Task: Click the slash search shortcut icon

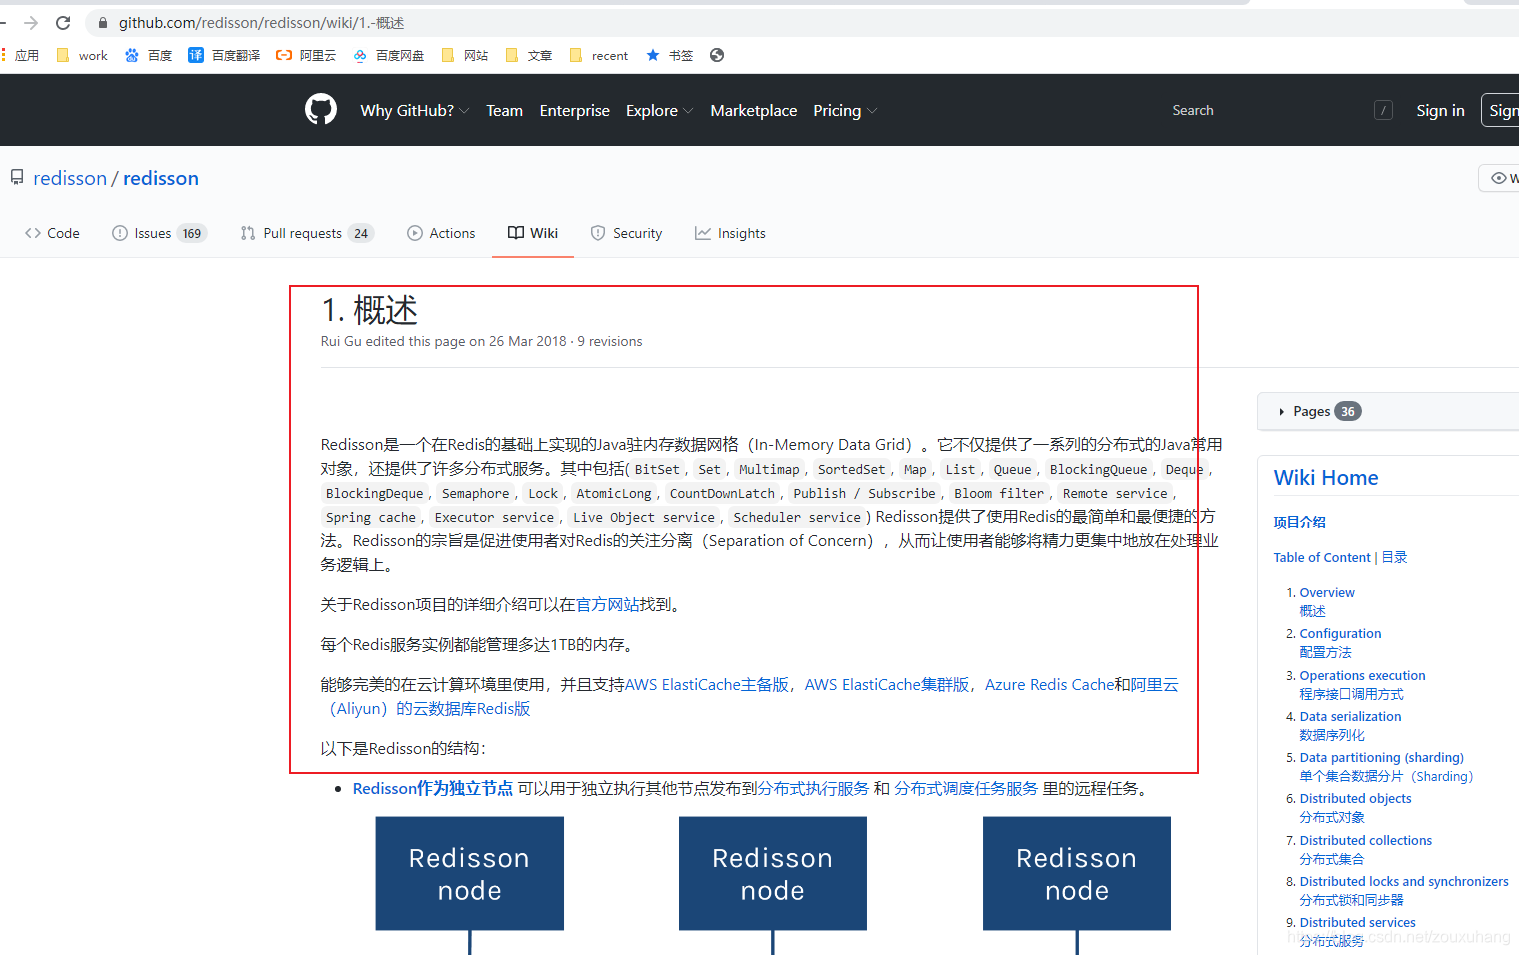Action: [1384, 110]
